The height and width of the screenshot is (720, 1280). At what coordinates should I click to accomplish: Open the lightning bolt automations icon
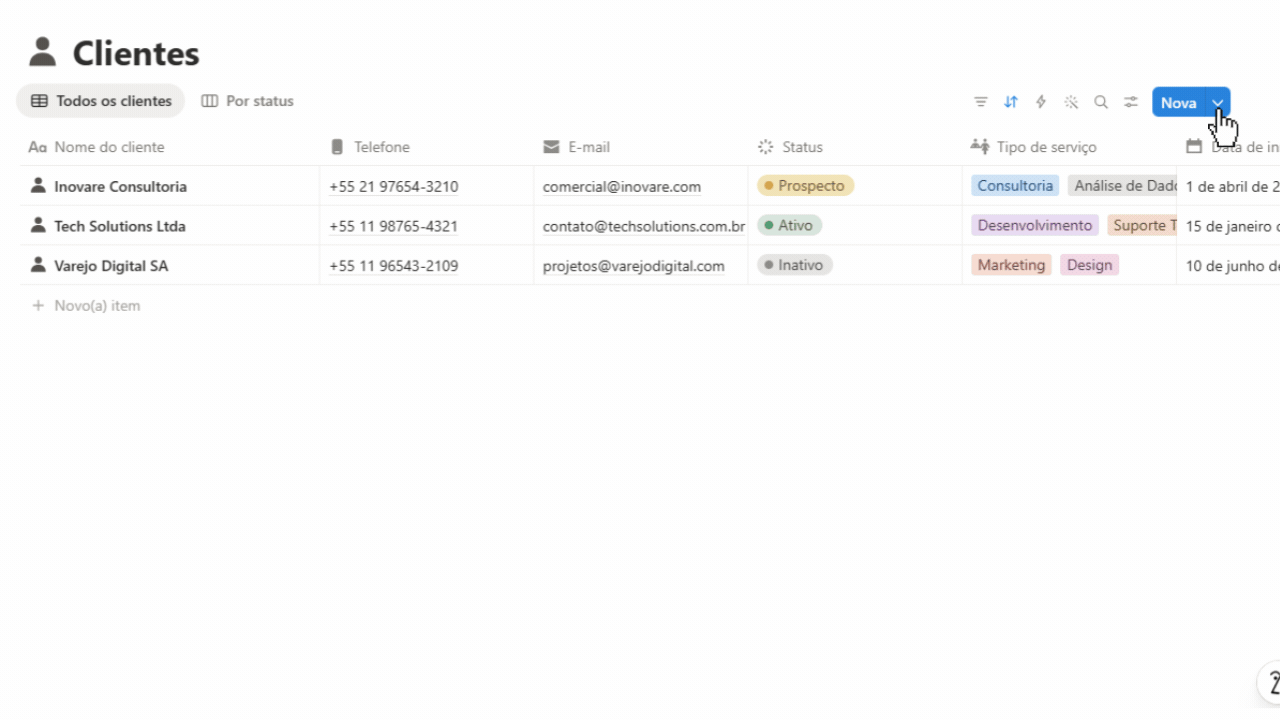(1041, 102)
